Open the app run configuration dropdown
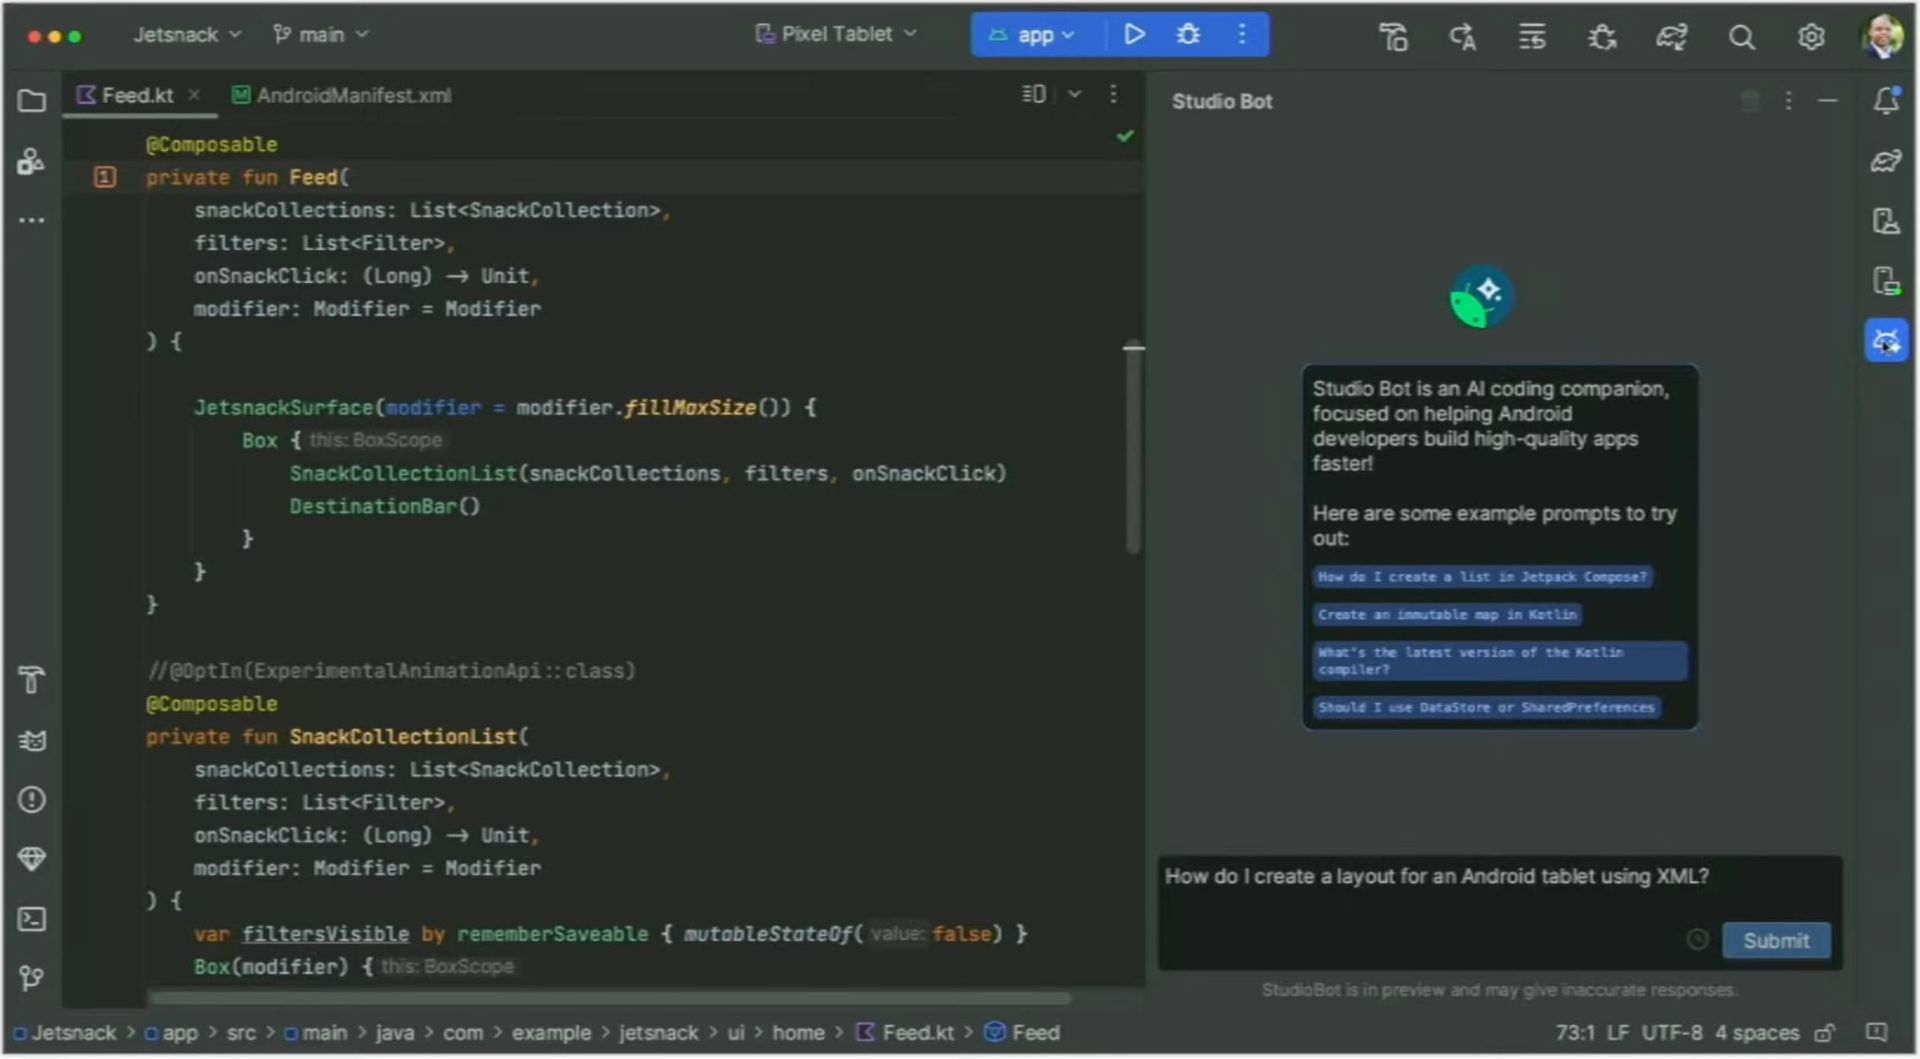1920x1059 pixels. 1033,35
